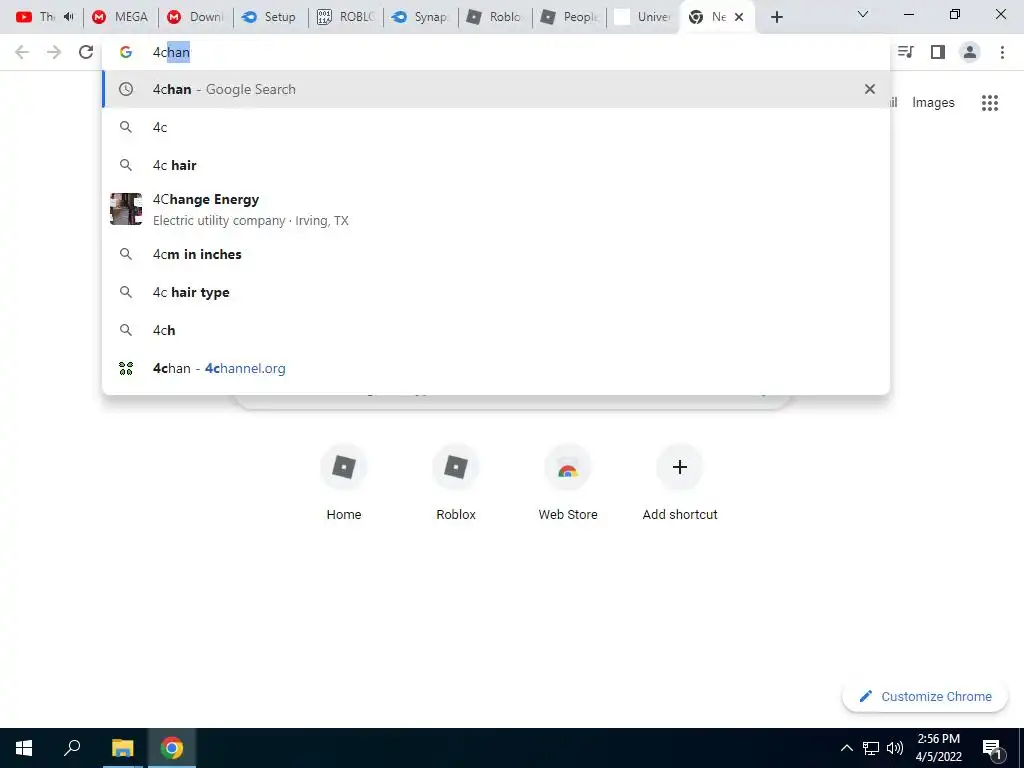Select the '4c hair type' suggestion
The width and height of the screenshot is (1024, 768).
pyautogui.click(x=496, y=292)
